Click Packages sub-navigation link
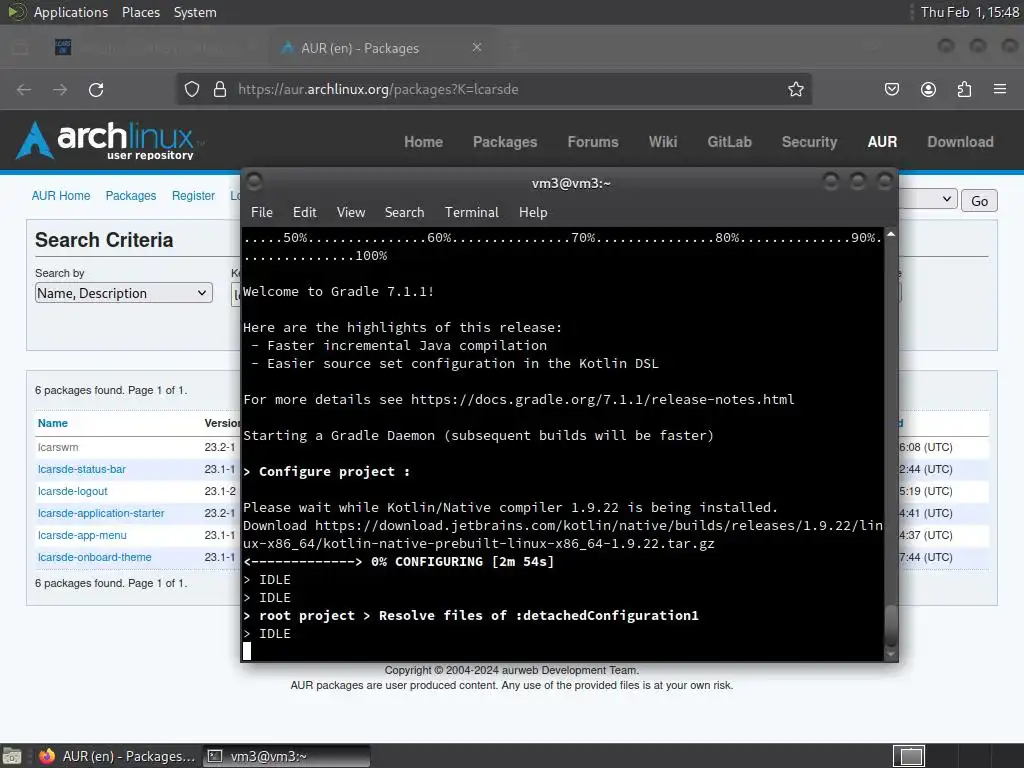1024x768 pixels. tap(131, 195)
